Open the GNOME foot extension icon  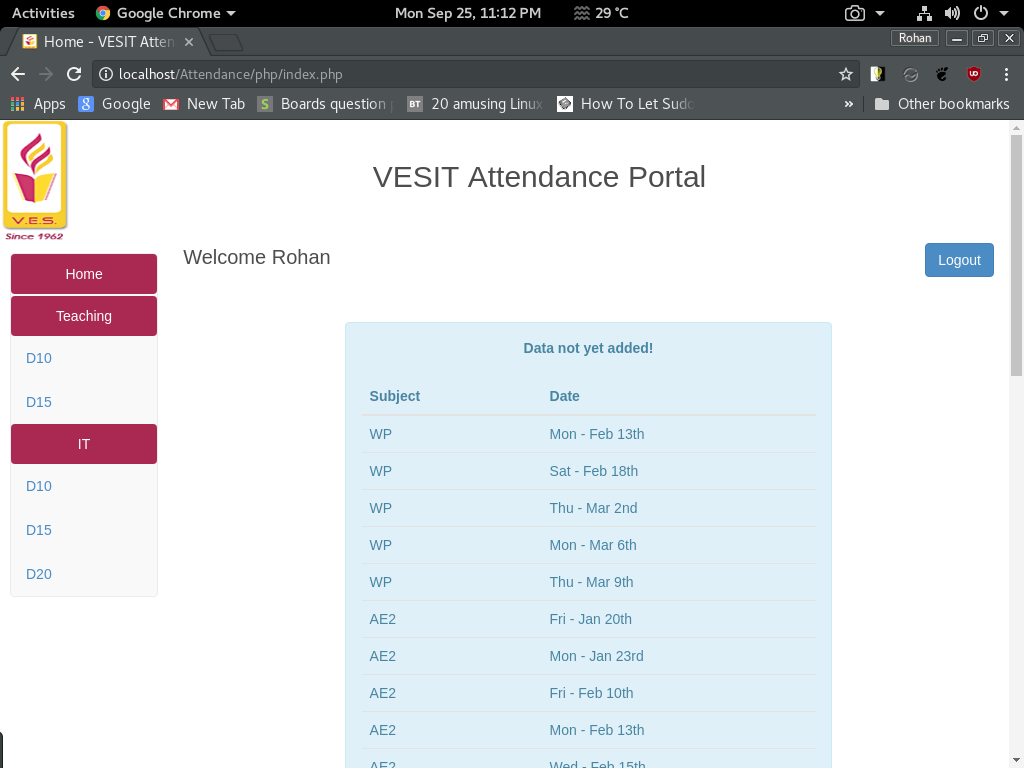coord(942,74)
